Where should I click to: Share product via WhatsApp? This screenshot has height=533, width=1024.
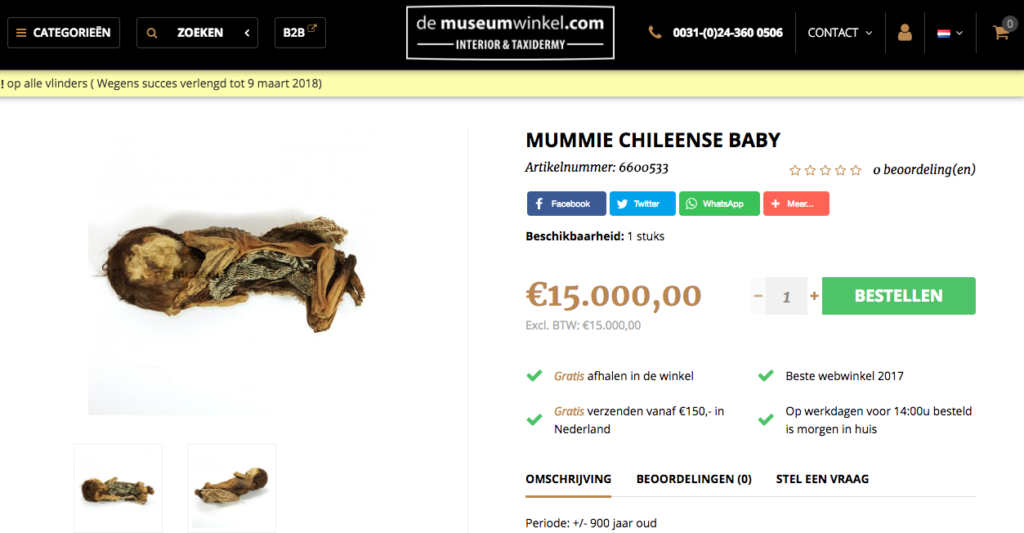tap(719, 204)
